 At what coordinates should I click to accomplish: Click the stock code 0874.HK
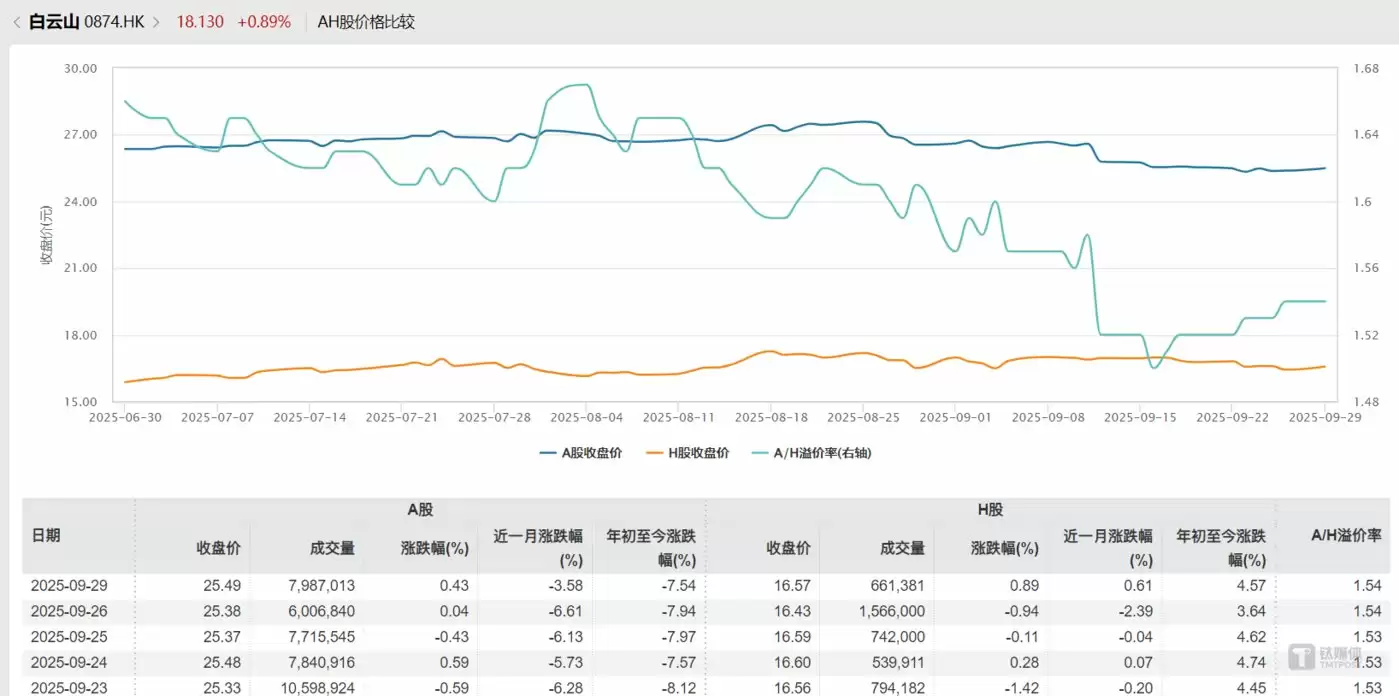[x=112, y=20]
